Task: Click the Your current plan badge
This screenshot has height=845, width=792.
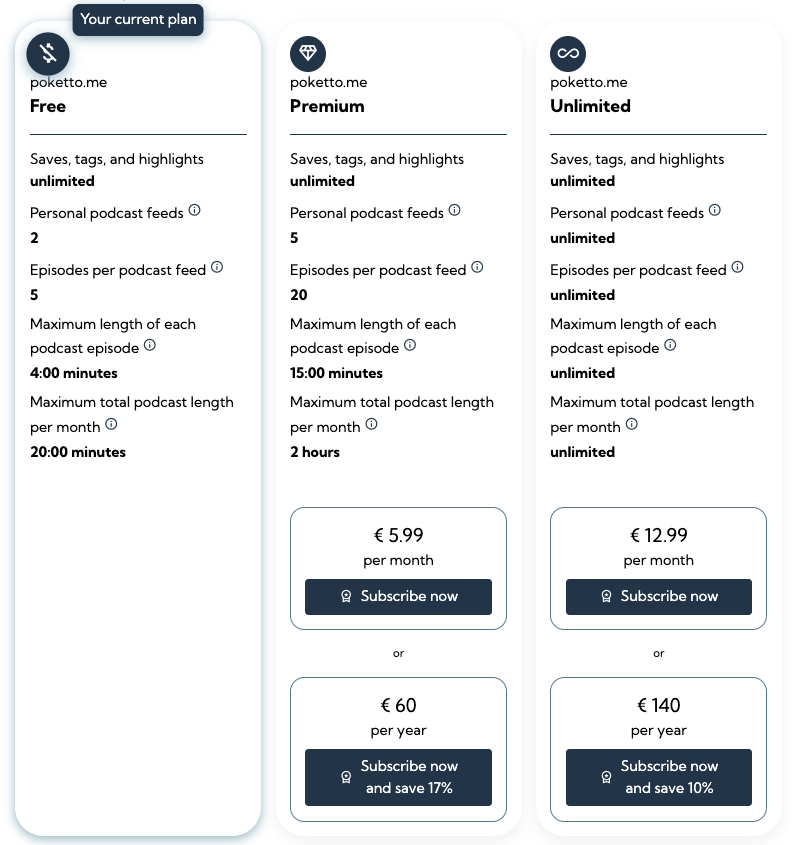Action: click(138, 19)
